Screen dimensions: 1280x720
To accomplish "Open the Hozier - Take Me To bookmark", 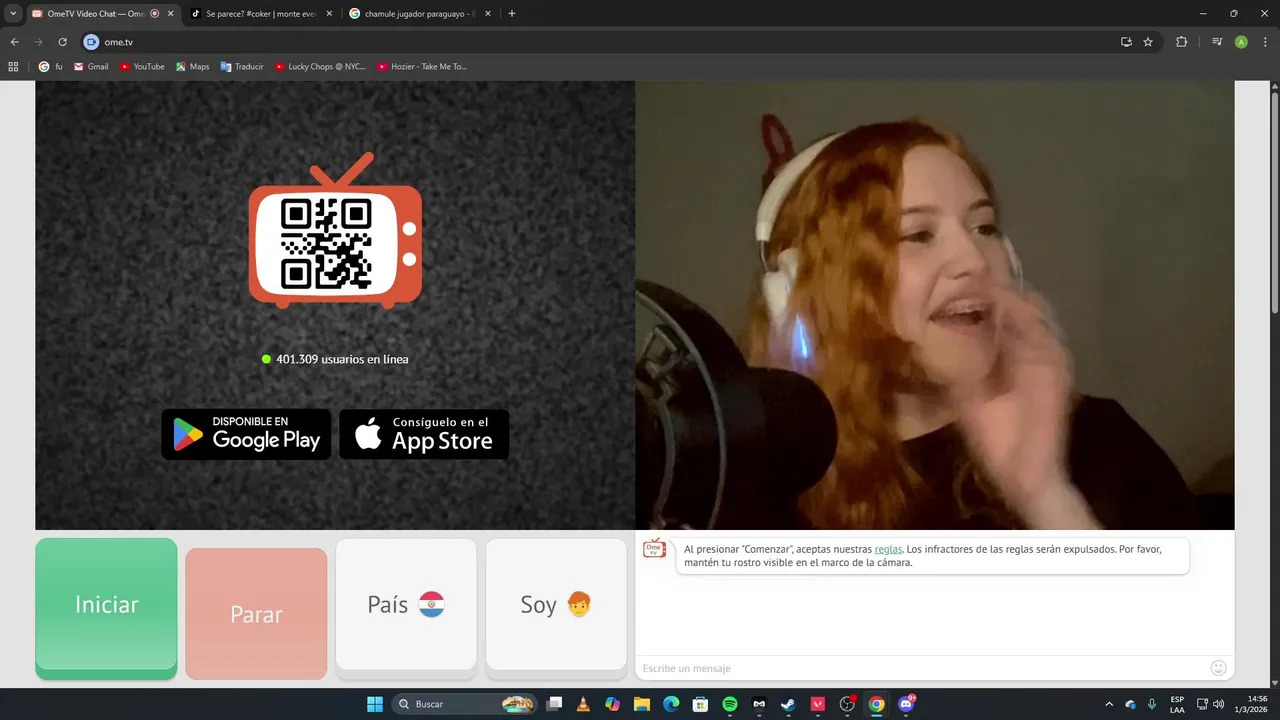I will pos(422,67).
